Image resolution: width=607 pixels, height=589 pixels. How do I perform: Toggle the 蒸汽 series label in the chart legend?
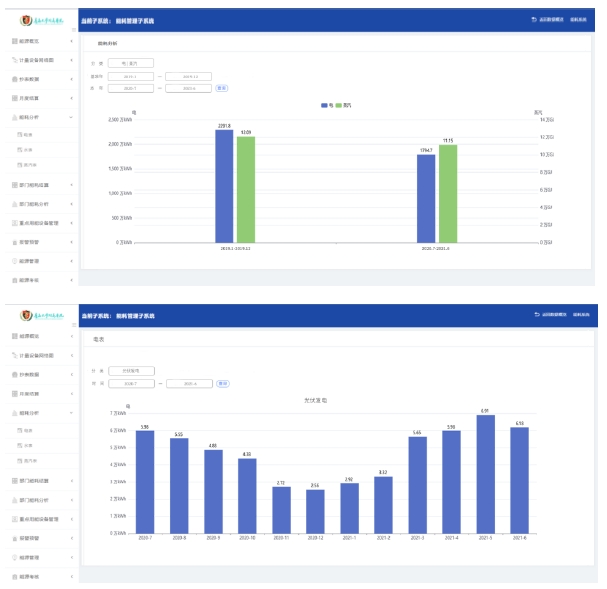[x=347, y=104]
